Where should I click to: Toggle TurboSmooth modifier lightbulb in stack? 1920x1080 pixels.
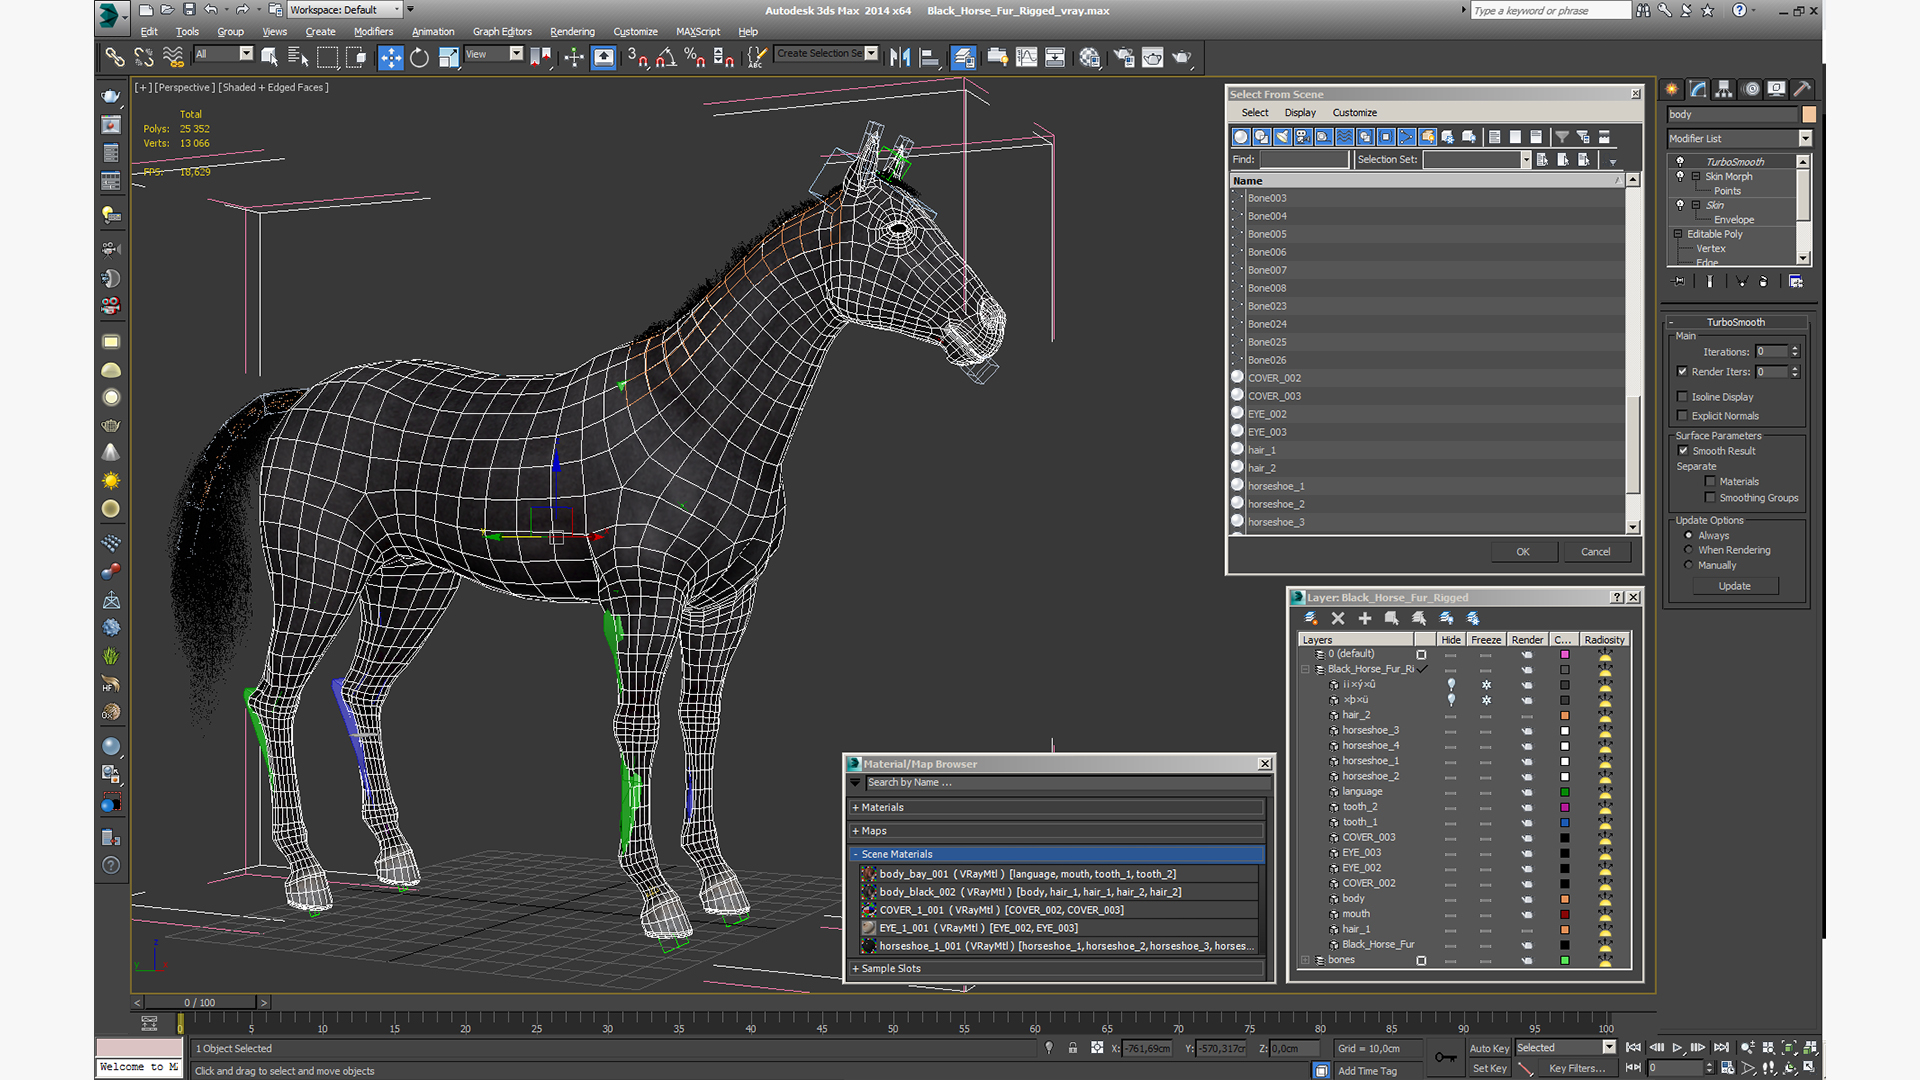pos(1680,161)
